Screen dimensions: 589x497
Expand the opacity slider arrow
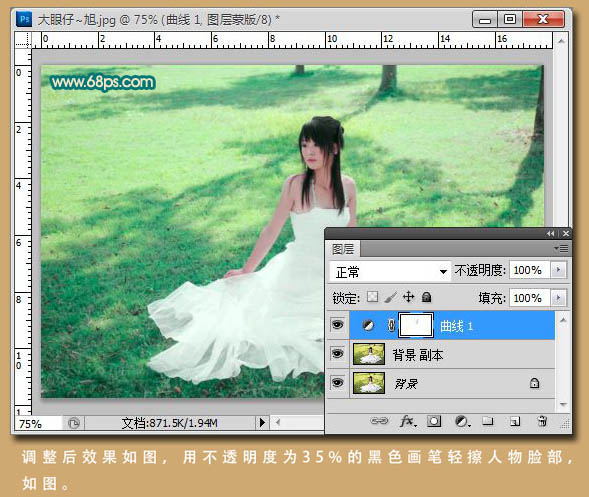point(558,270)
